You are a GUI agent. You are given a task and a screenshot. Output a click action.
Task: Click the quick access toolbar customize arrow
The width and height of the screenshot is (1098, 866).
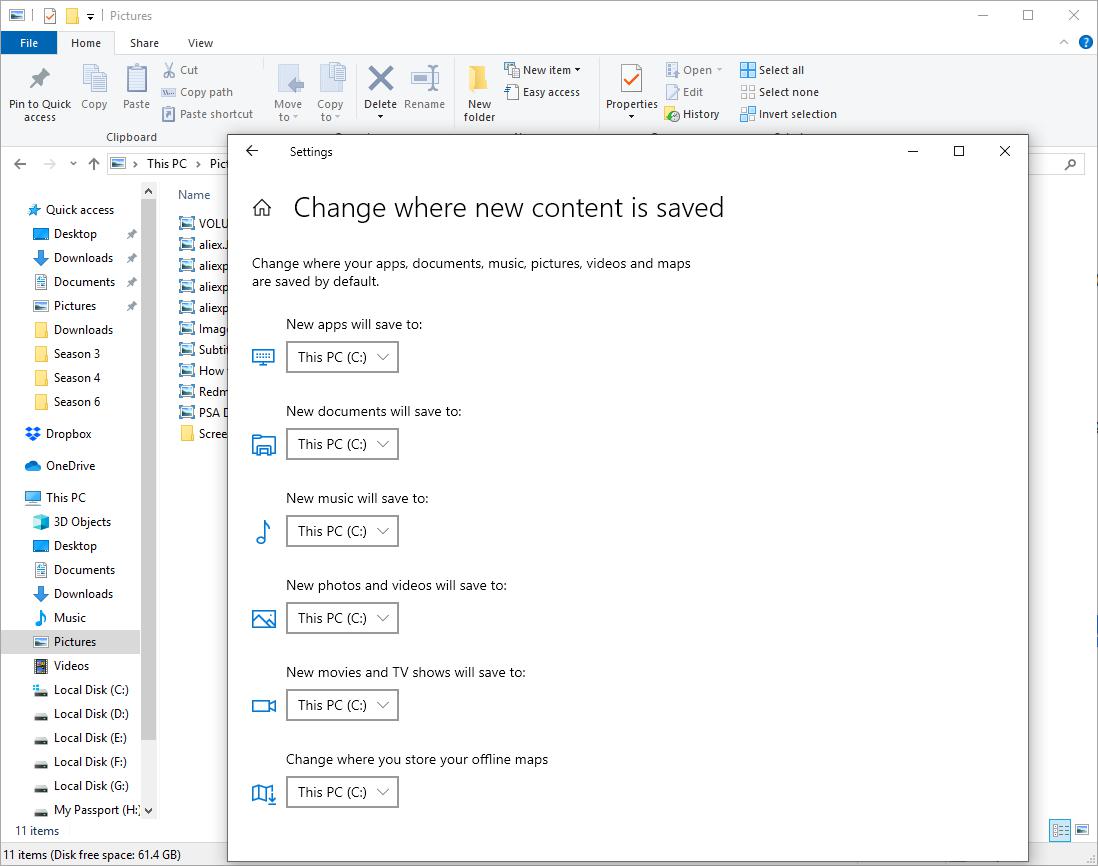(x=90, y=16)
